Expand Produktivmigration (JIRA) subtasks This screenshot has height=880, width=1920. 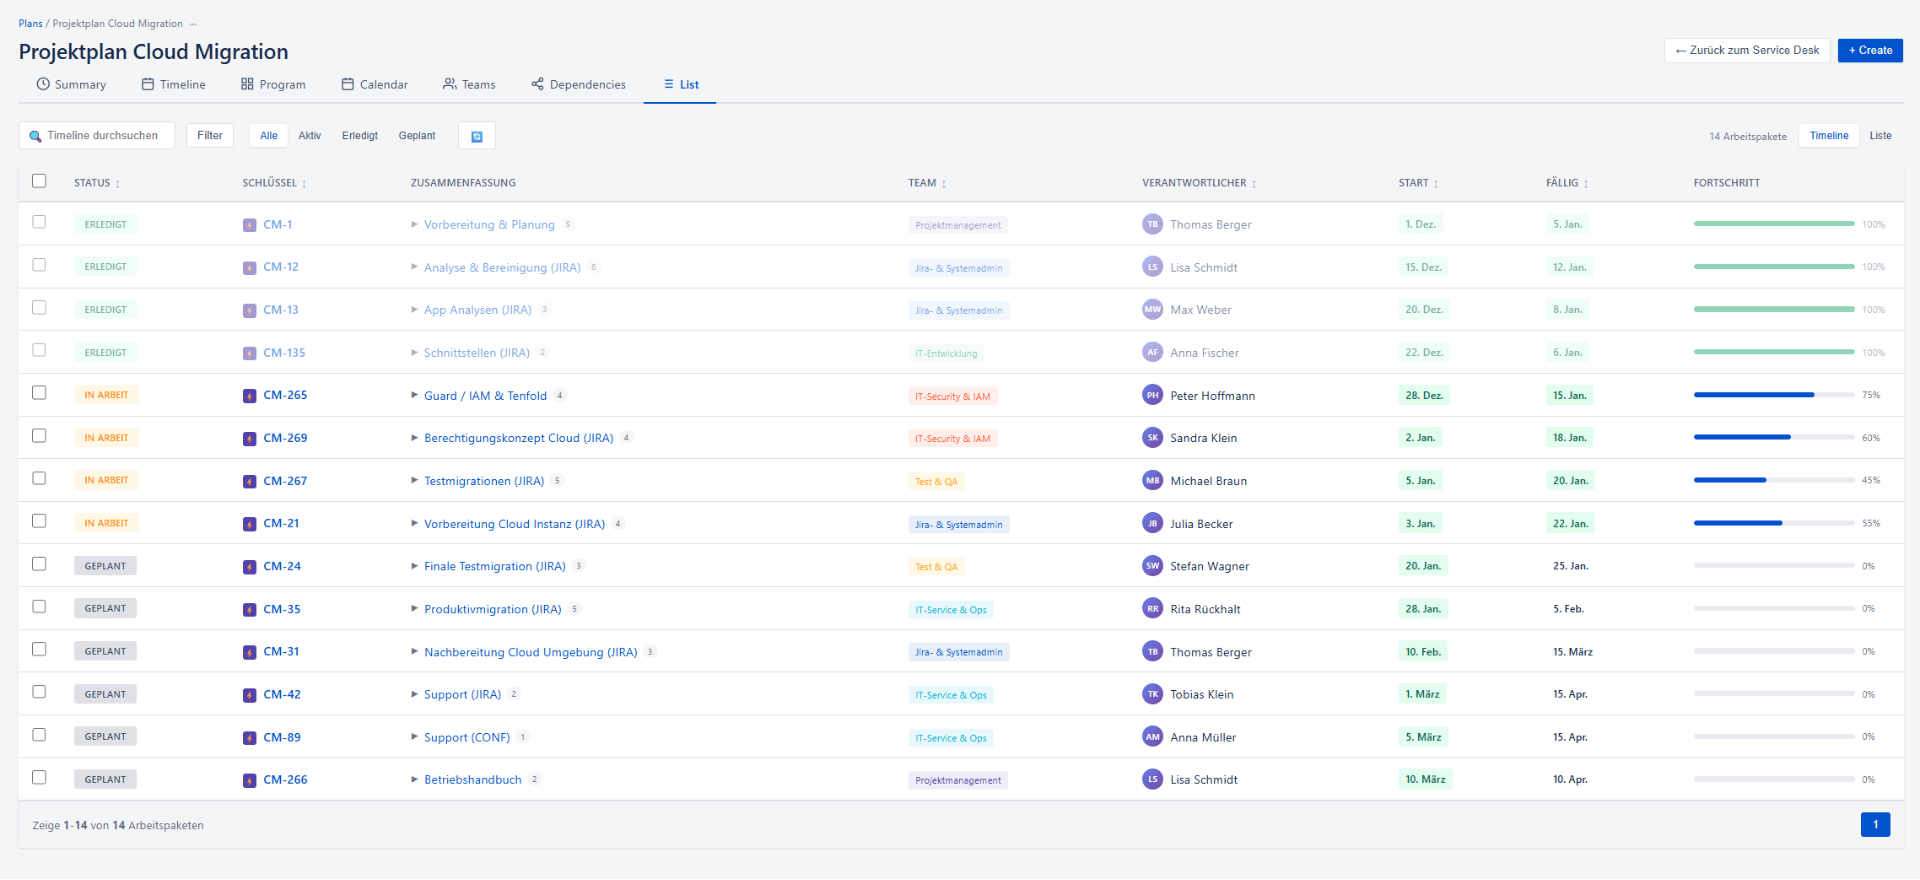[x=414, y=609]
